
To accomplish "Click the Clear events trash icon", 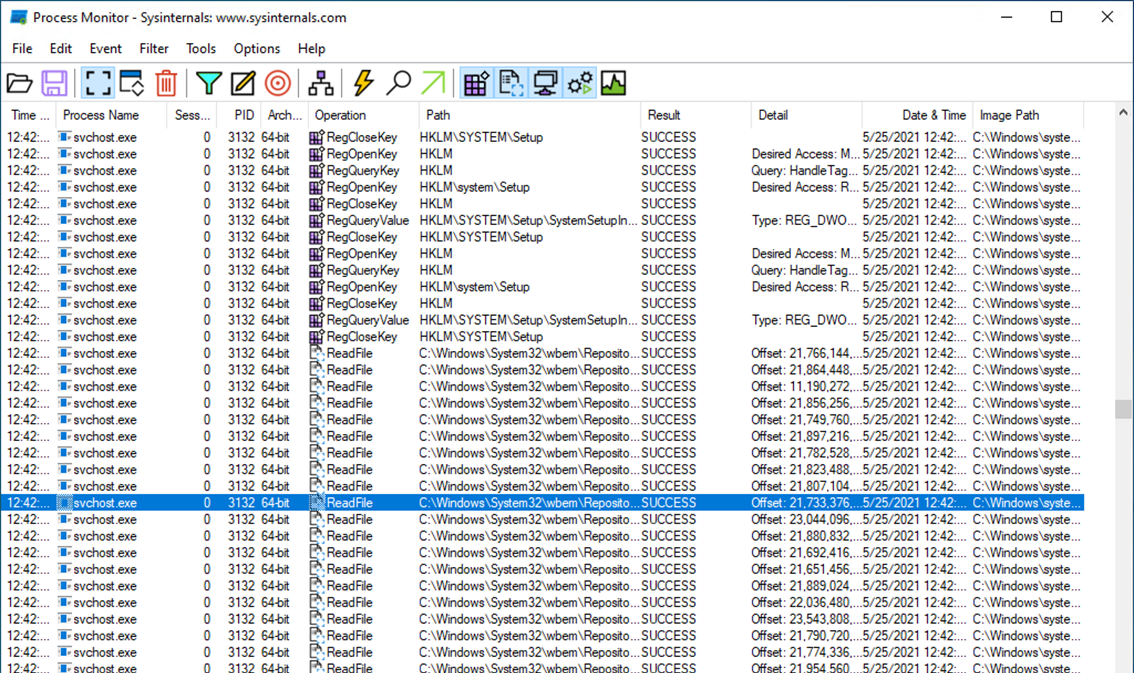I will tap(166, 83).
